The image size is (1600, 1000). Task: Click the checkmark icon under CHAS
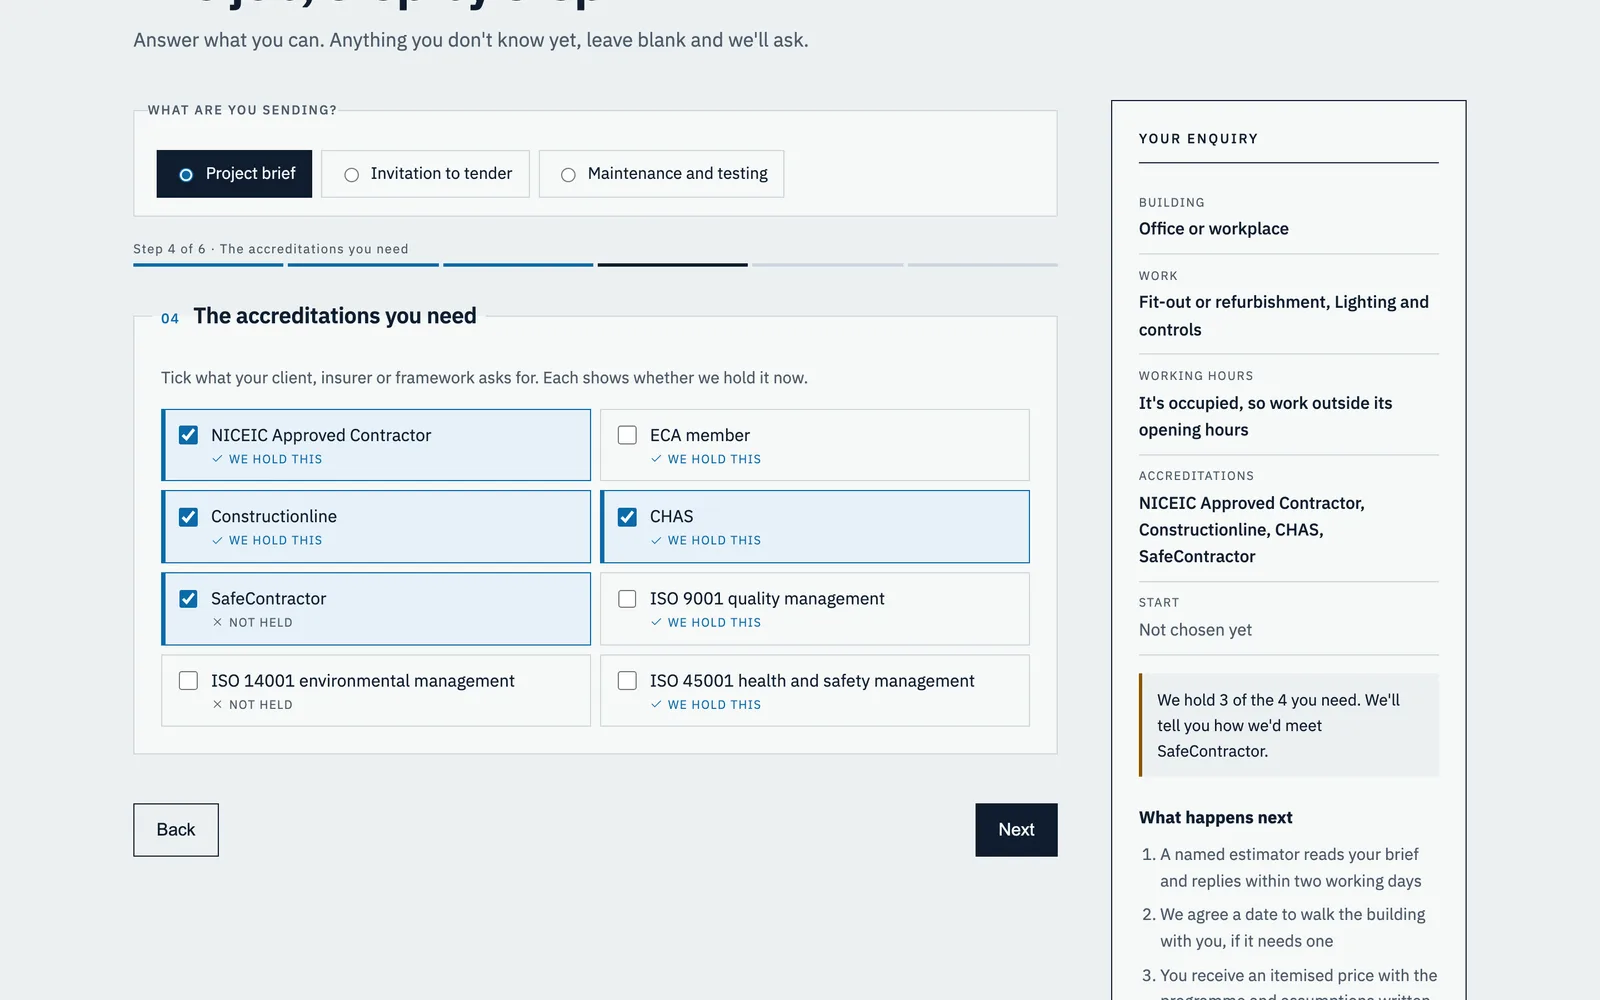point(656,540)
